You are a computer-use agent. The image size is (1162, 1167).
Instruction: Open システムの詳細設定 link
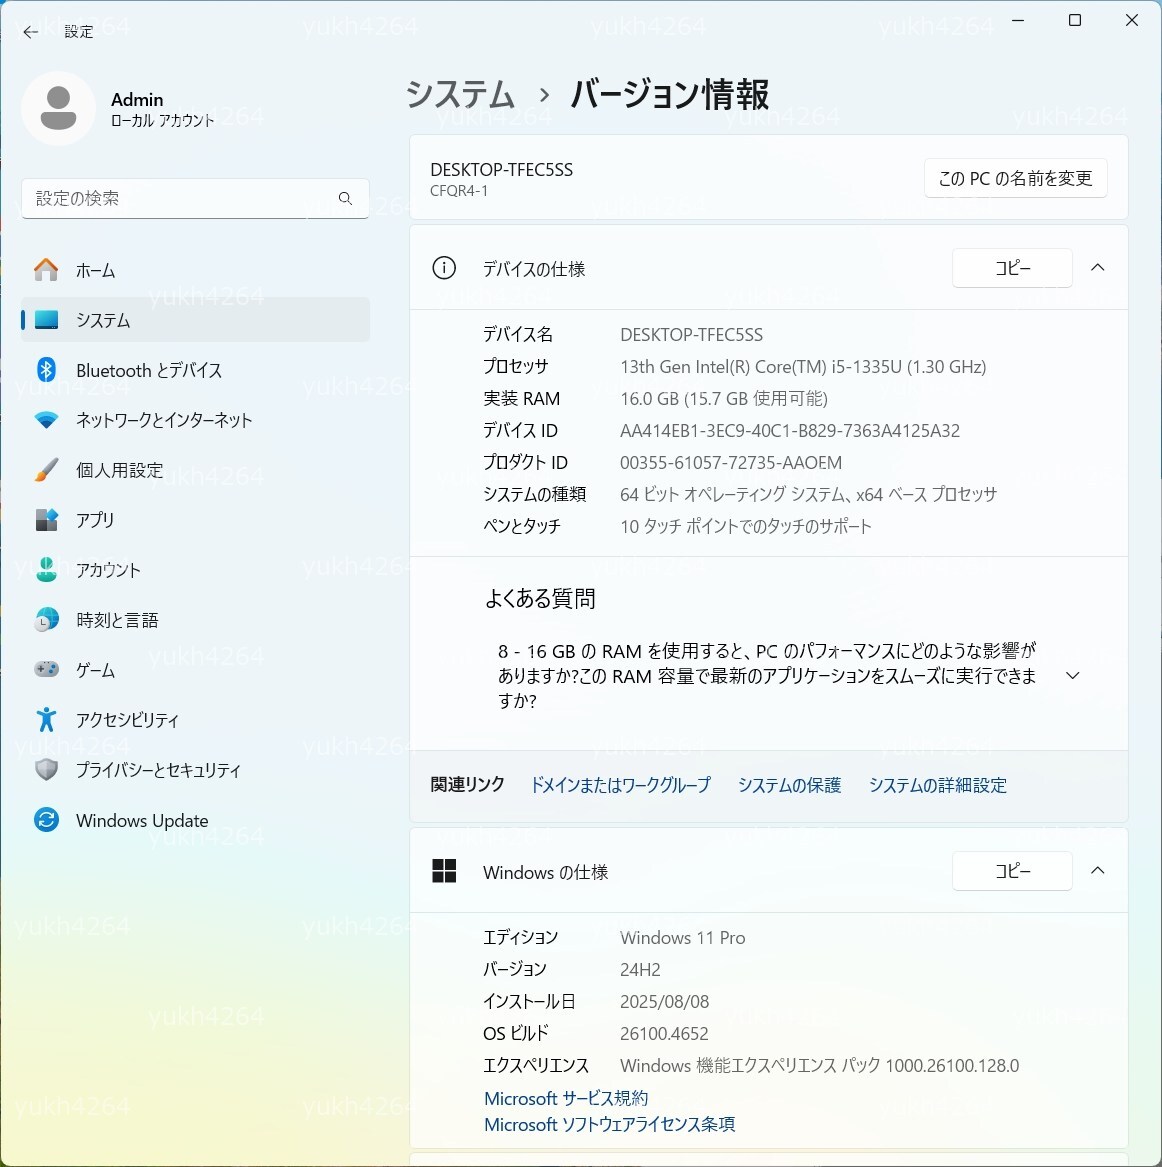tap(937, 785)
